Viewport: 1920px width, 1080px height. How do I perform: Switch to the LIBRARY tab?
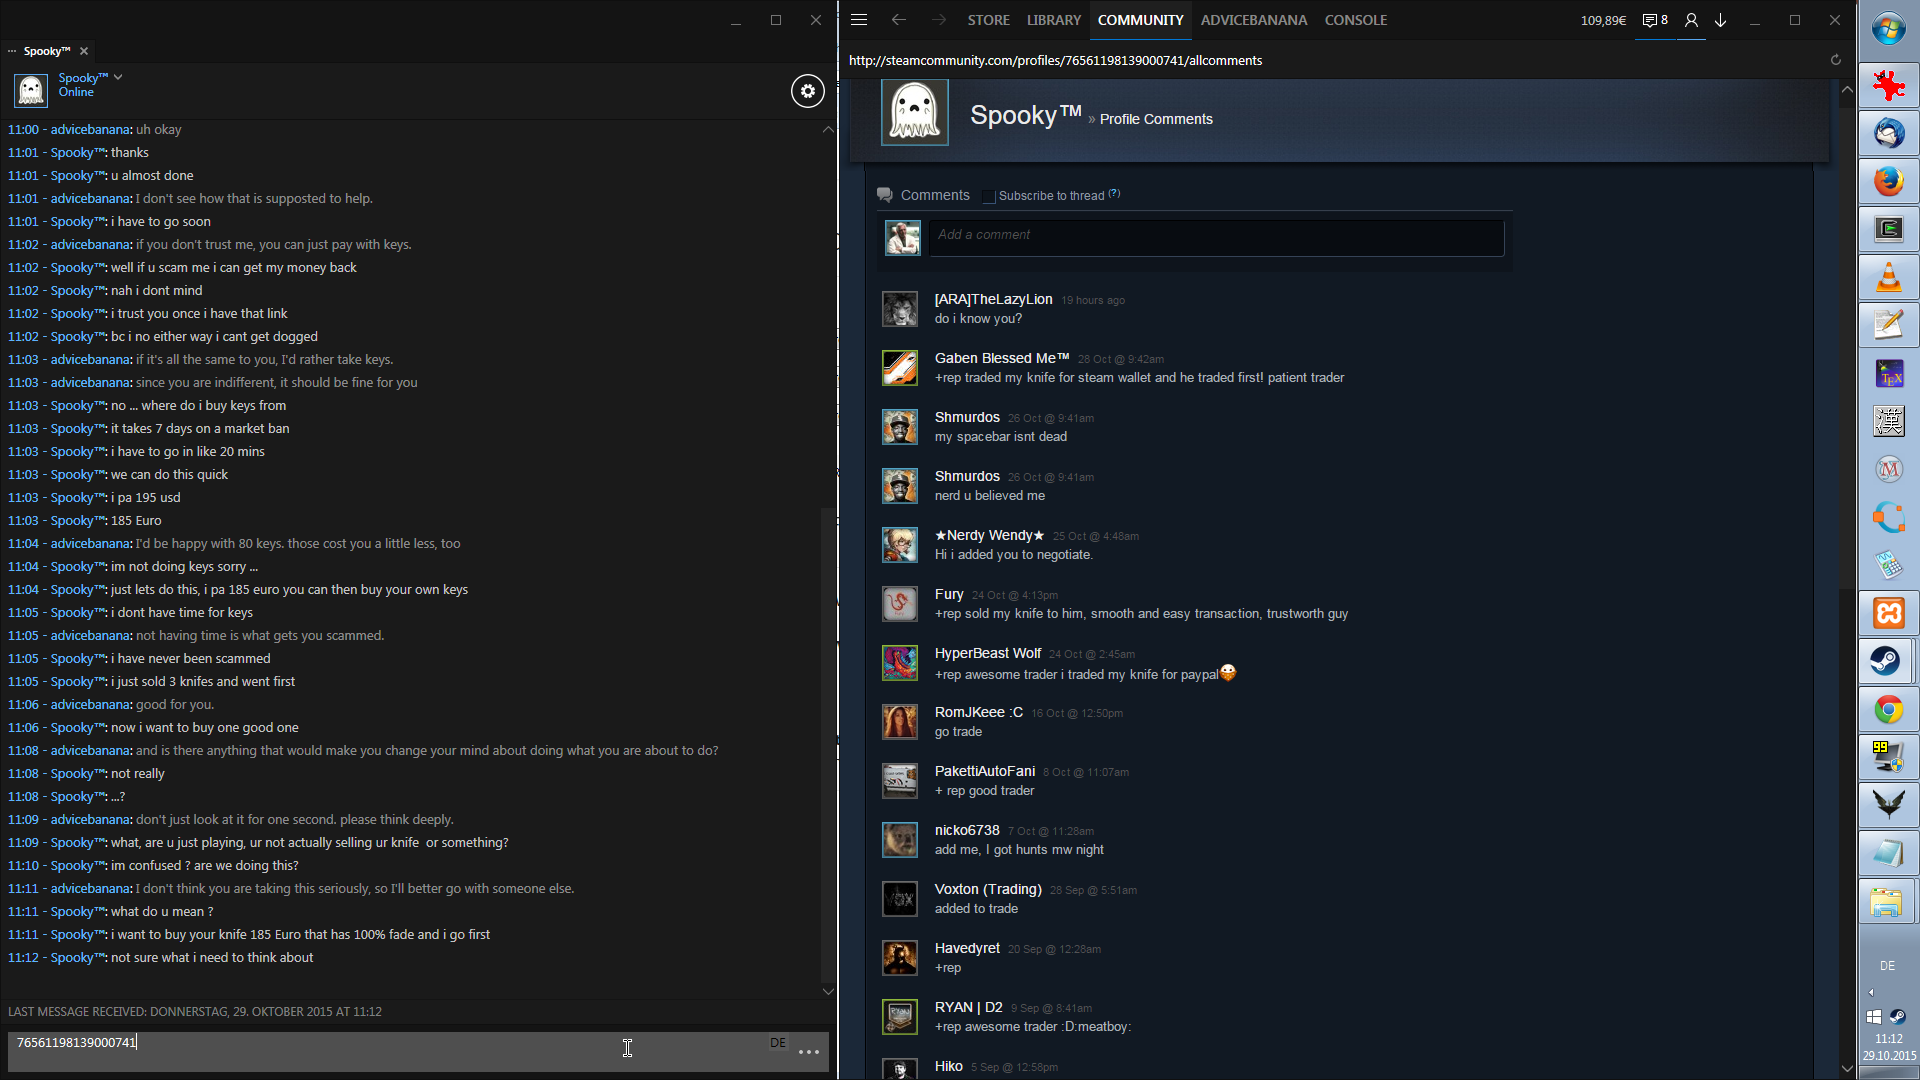[x=1053, y=20]
